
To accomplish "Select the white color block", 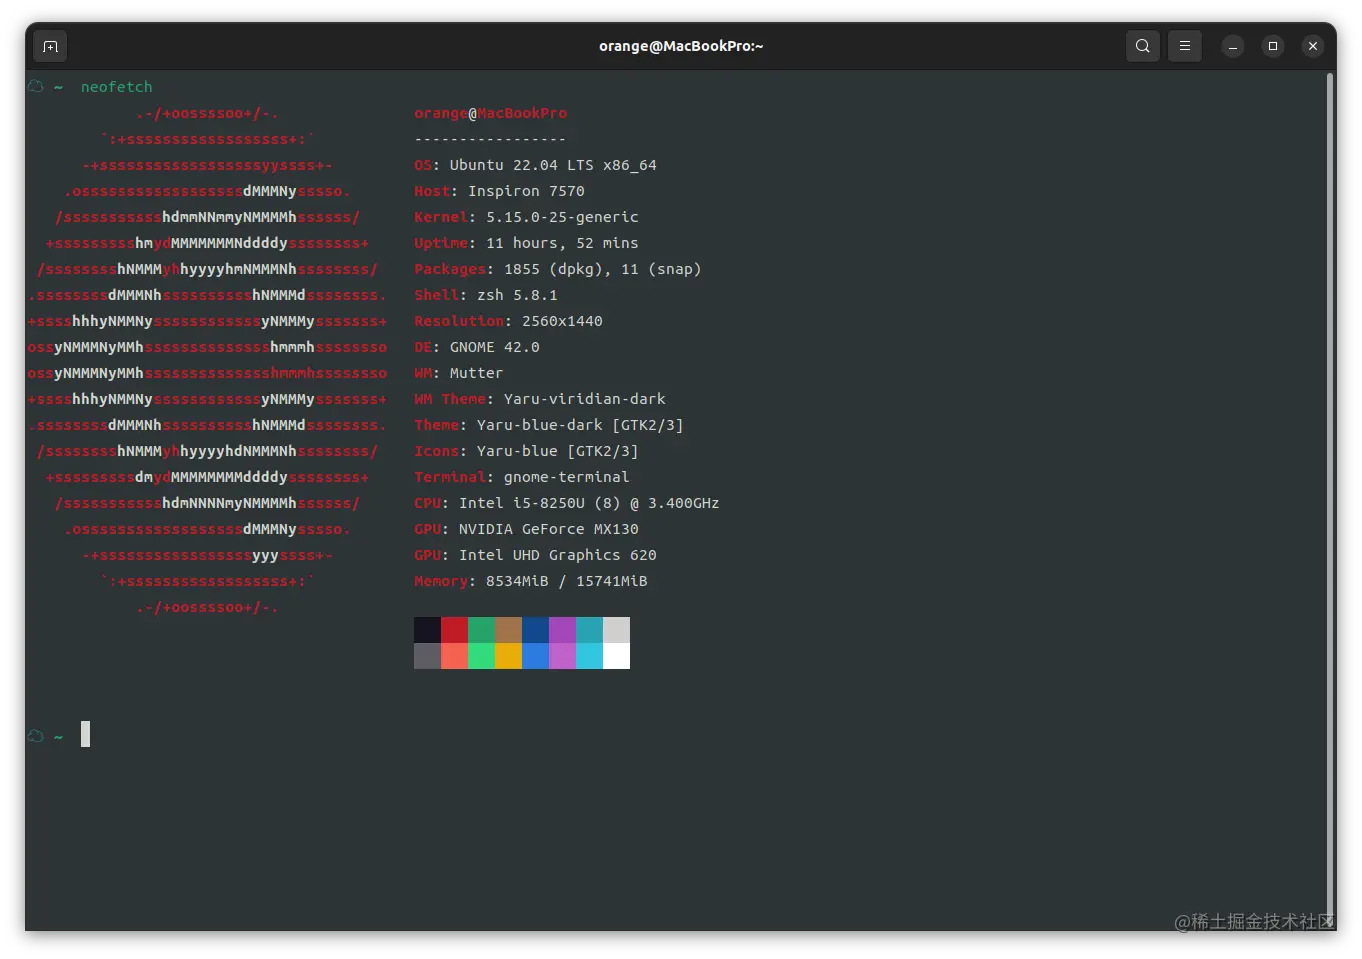I will [617, 656].
